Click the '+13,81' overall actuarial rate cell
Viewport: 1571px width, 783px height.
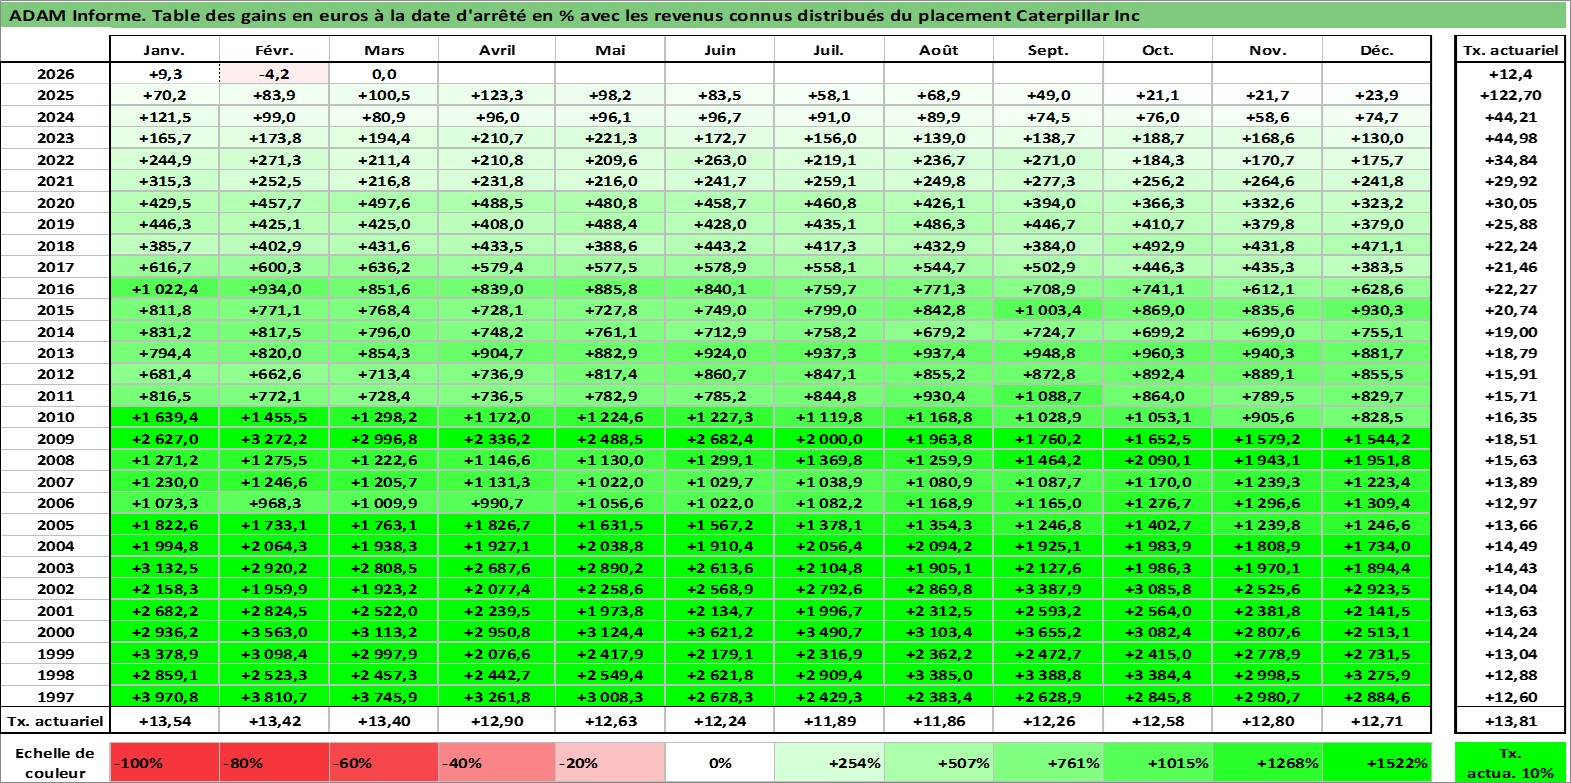click(x=1510, y=721)
